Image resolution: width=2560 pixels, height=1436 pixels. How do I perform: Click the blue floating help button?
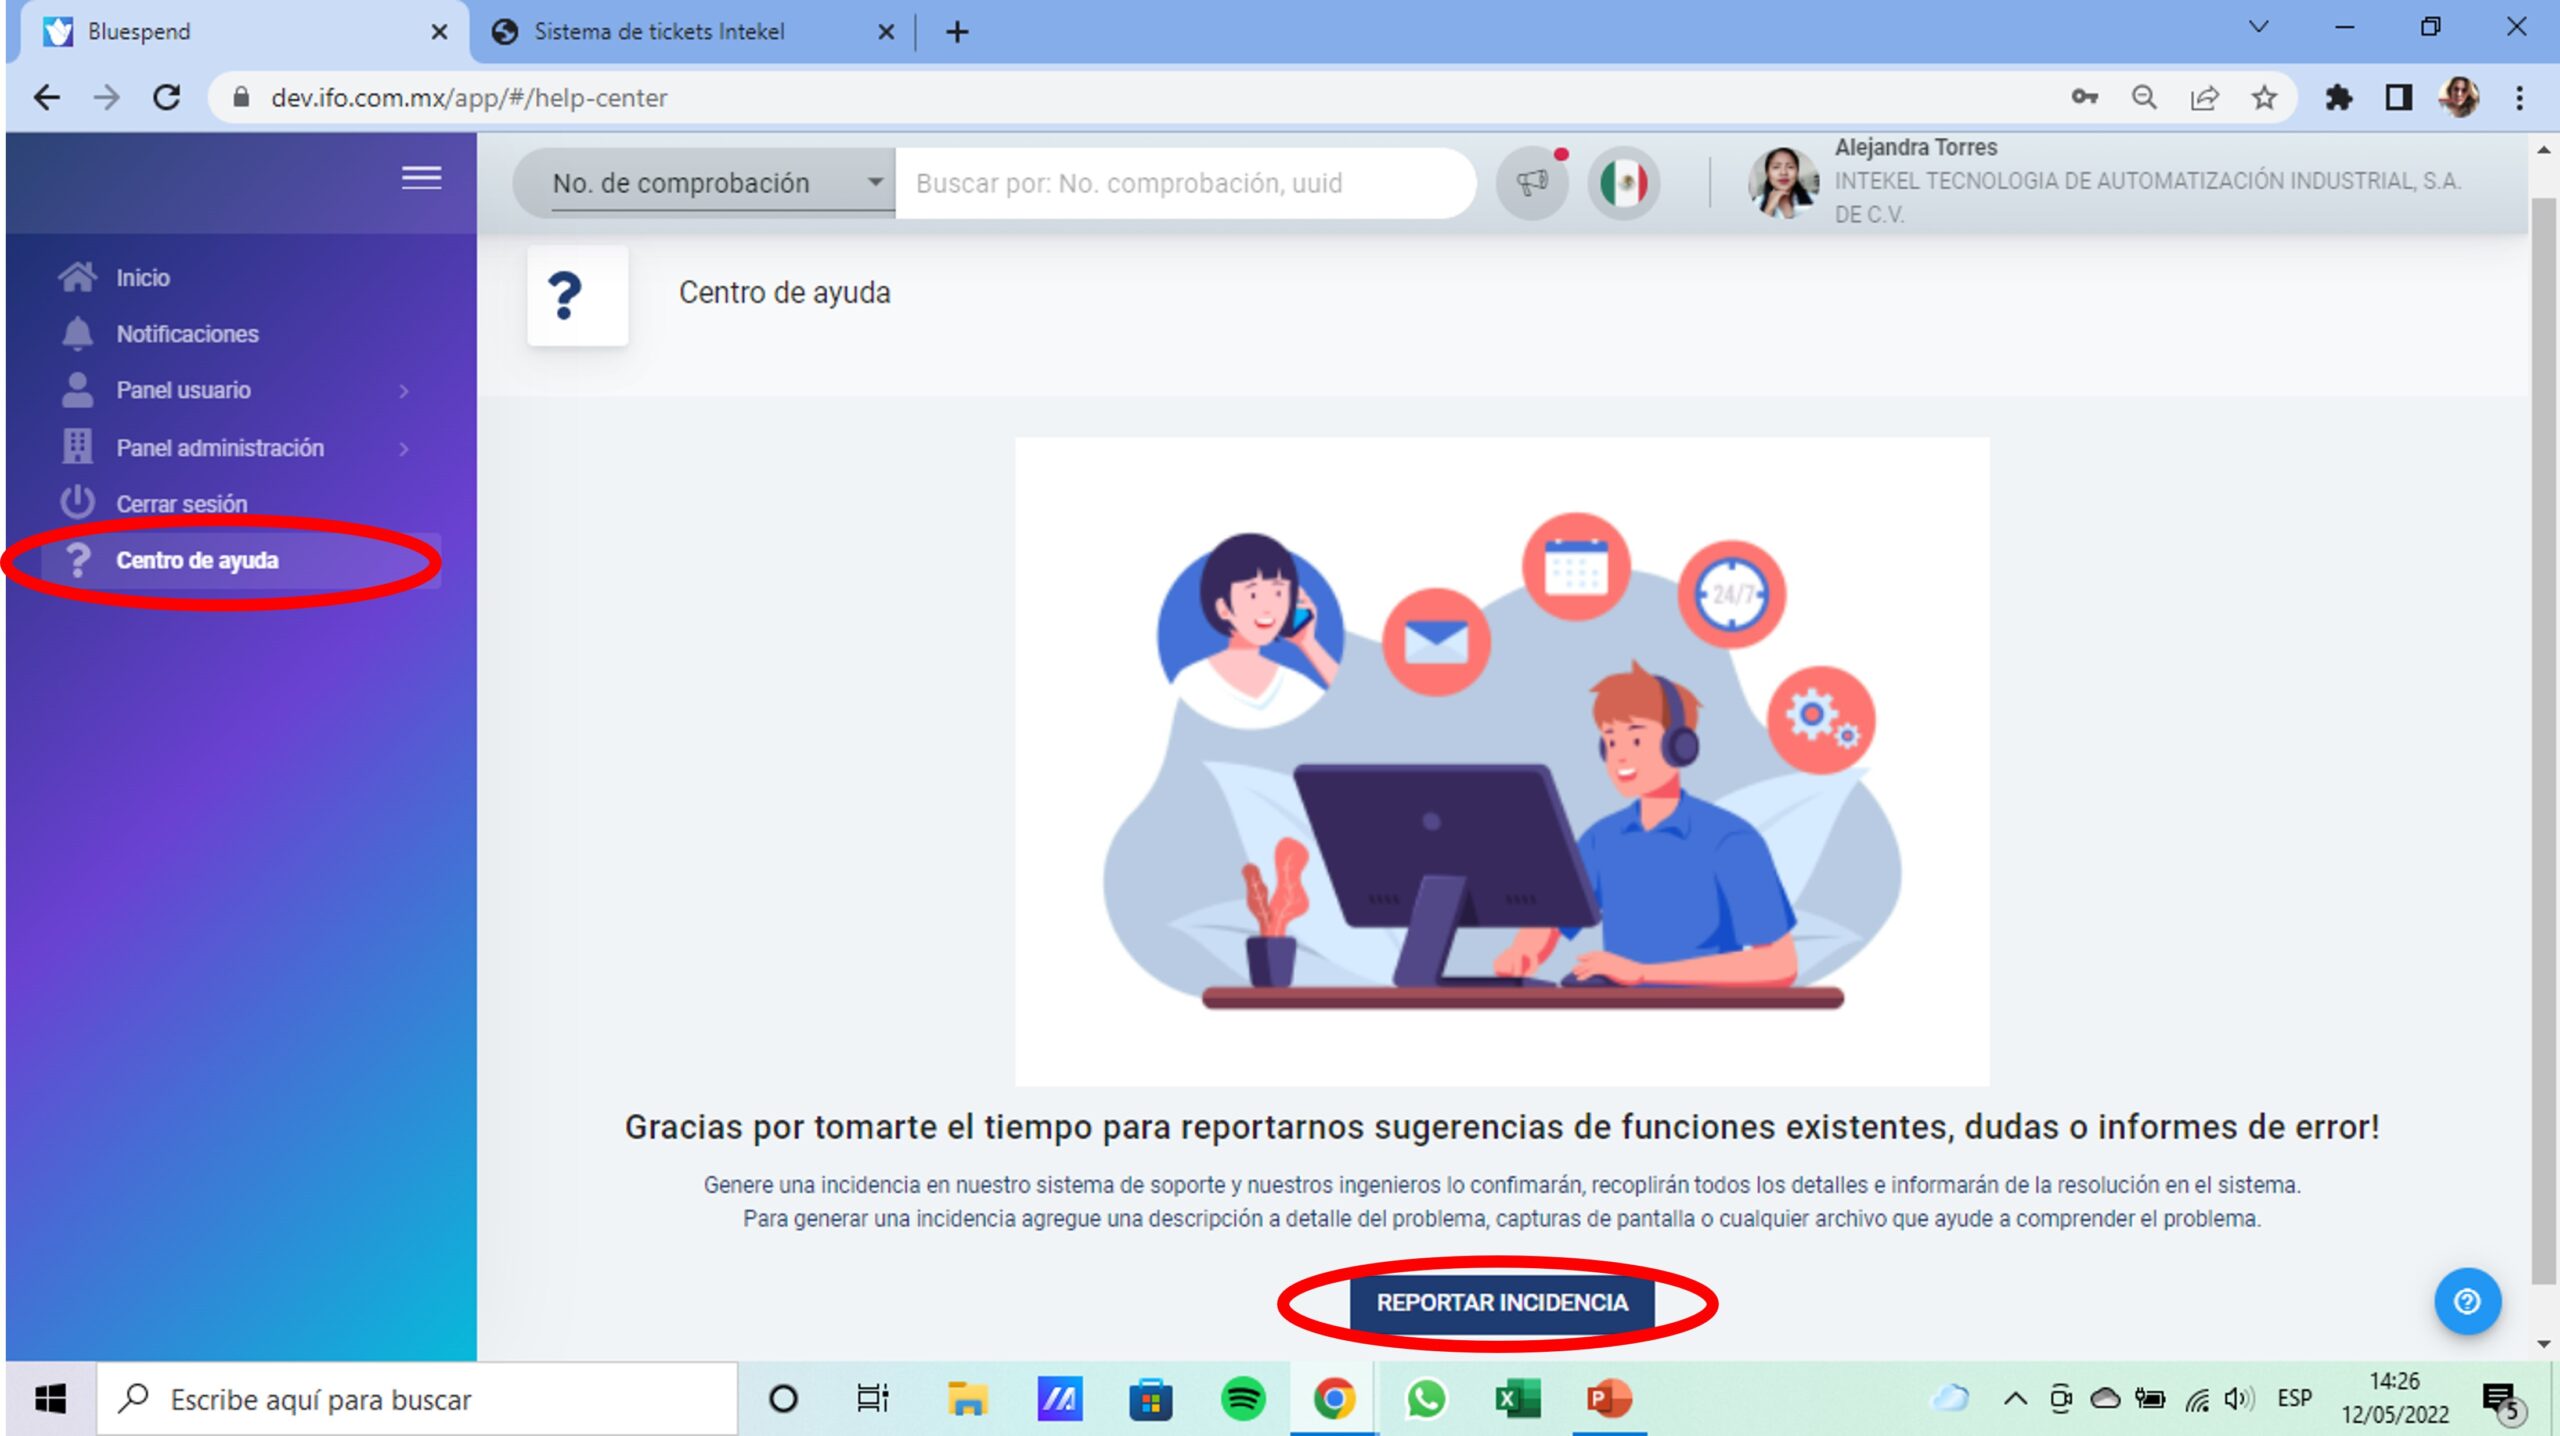click(2466, 1301)
